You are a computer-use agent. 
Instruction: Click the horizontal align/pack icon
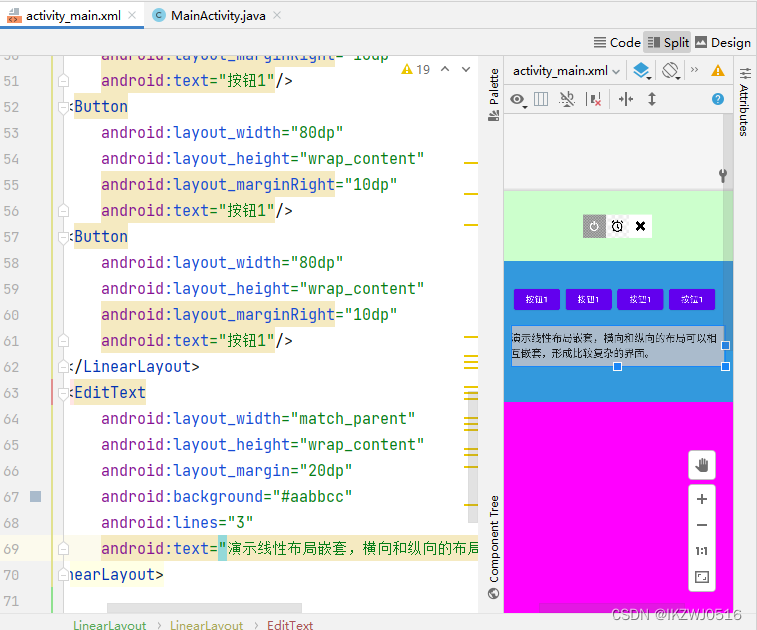coord(626,99)
